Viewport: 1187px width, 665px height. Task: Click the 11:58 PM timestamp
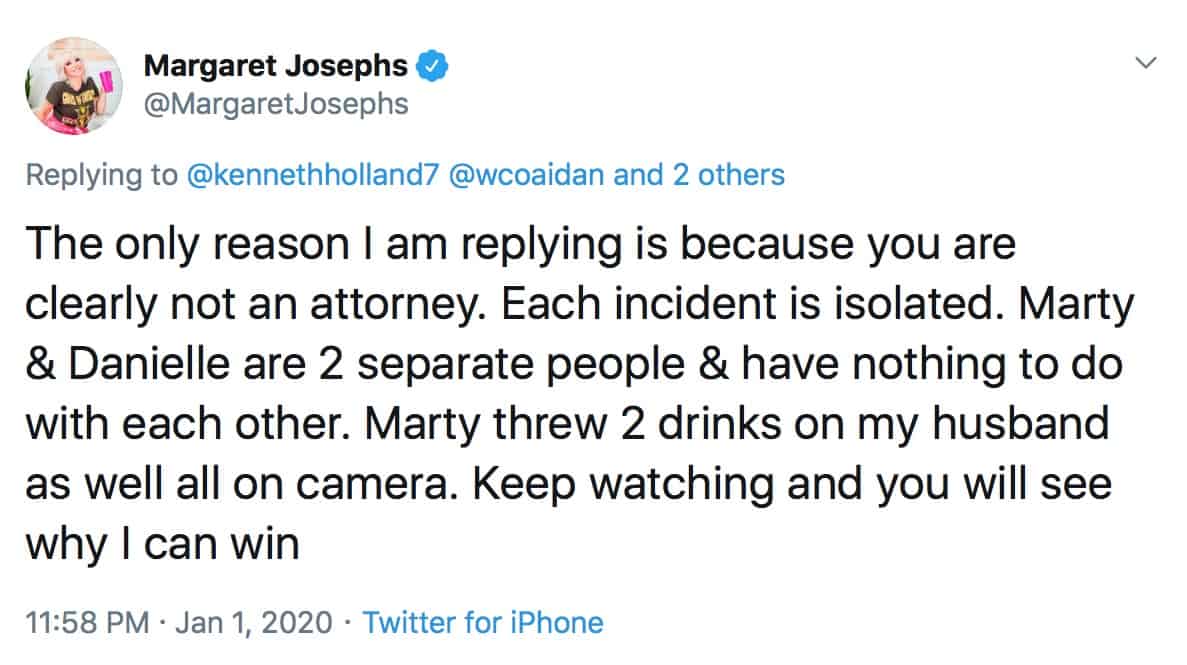[x=87, y=623]
